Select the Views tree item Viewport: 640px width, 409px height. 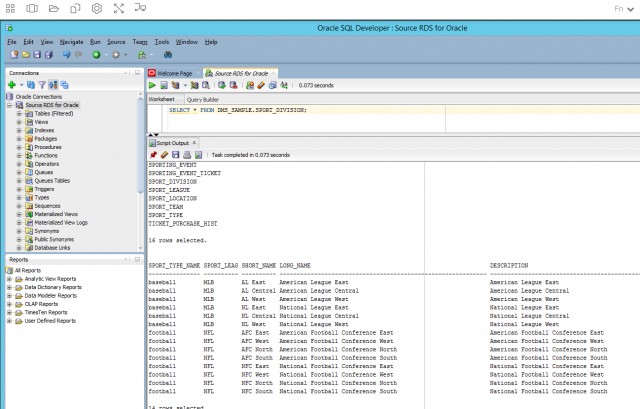pos(41,122)
